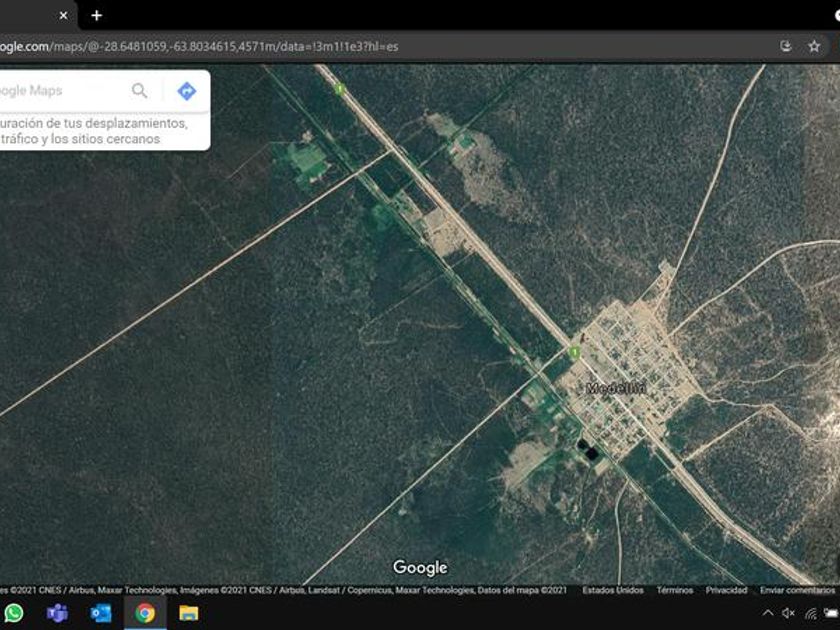This screenshot has width=840, height=630.
Task: Click the URL in the address bar
Action: (200, 46)
